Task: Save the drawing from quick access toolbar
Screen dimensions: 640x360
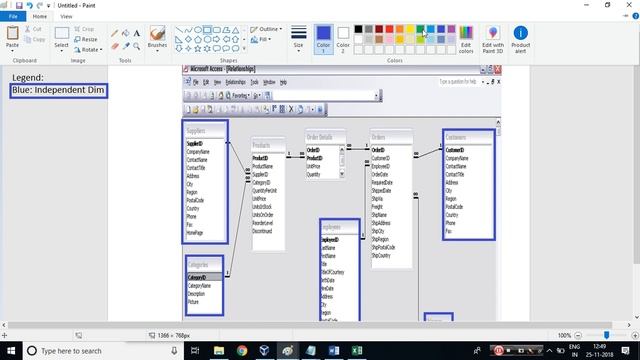Action: pyautogui.click(x=19, y=5)
